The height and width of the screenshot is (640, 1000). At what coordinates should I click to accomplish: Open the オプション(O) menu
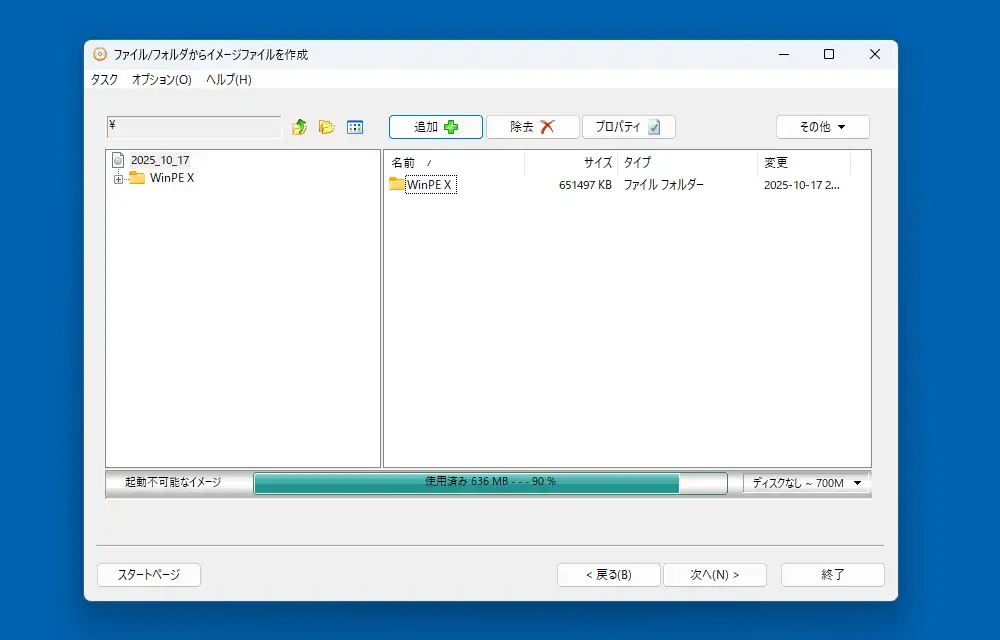161,80
